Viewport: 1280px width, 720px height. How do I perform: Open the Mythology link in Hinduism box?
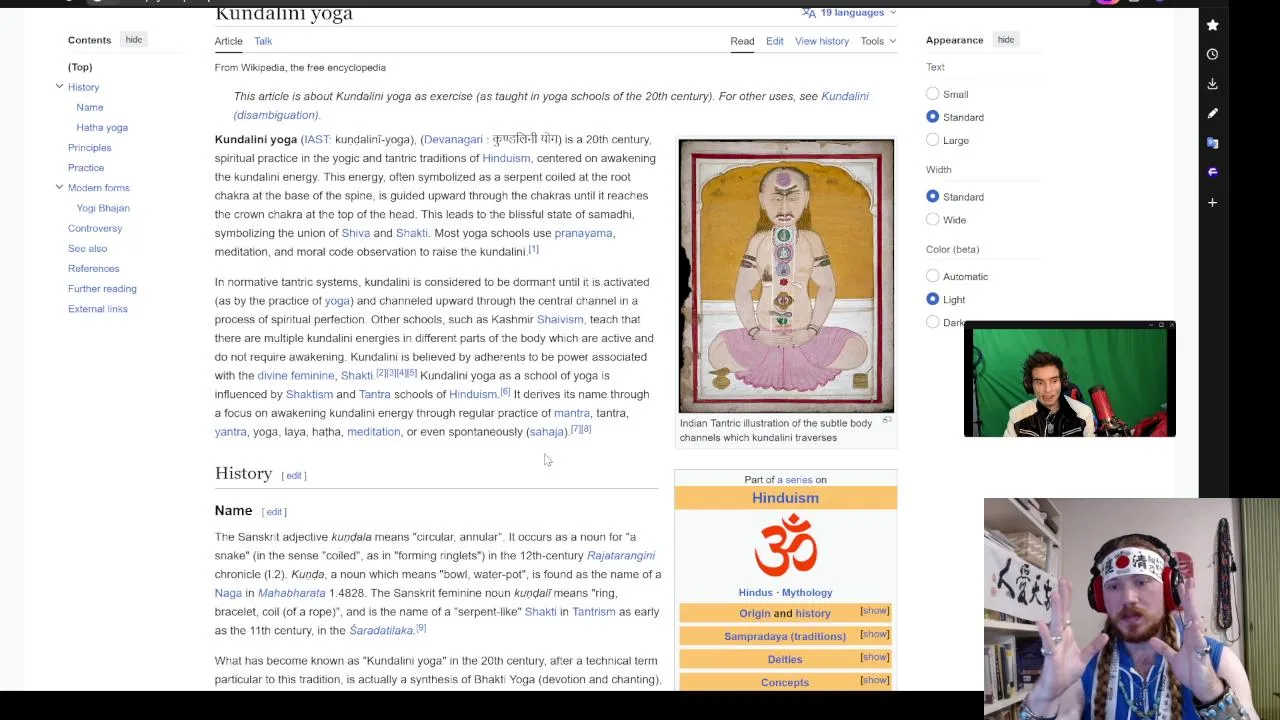pos(806,592)
